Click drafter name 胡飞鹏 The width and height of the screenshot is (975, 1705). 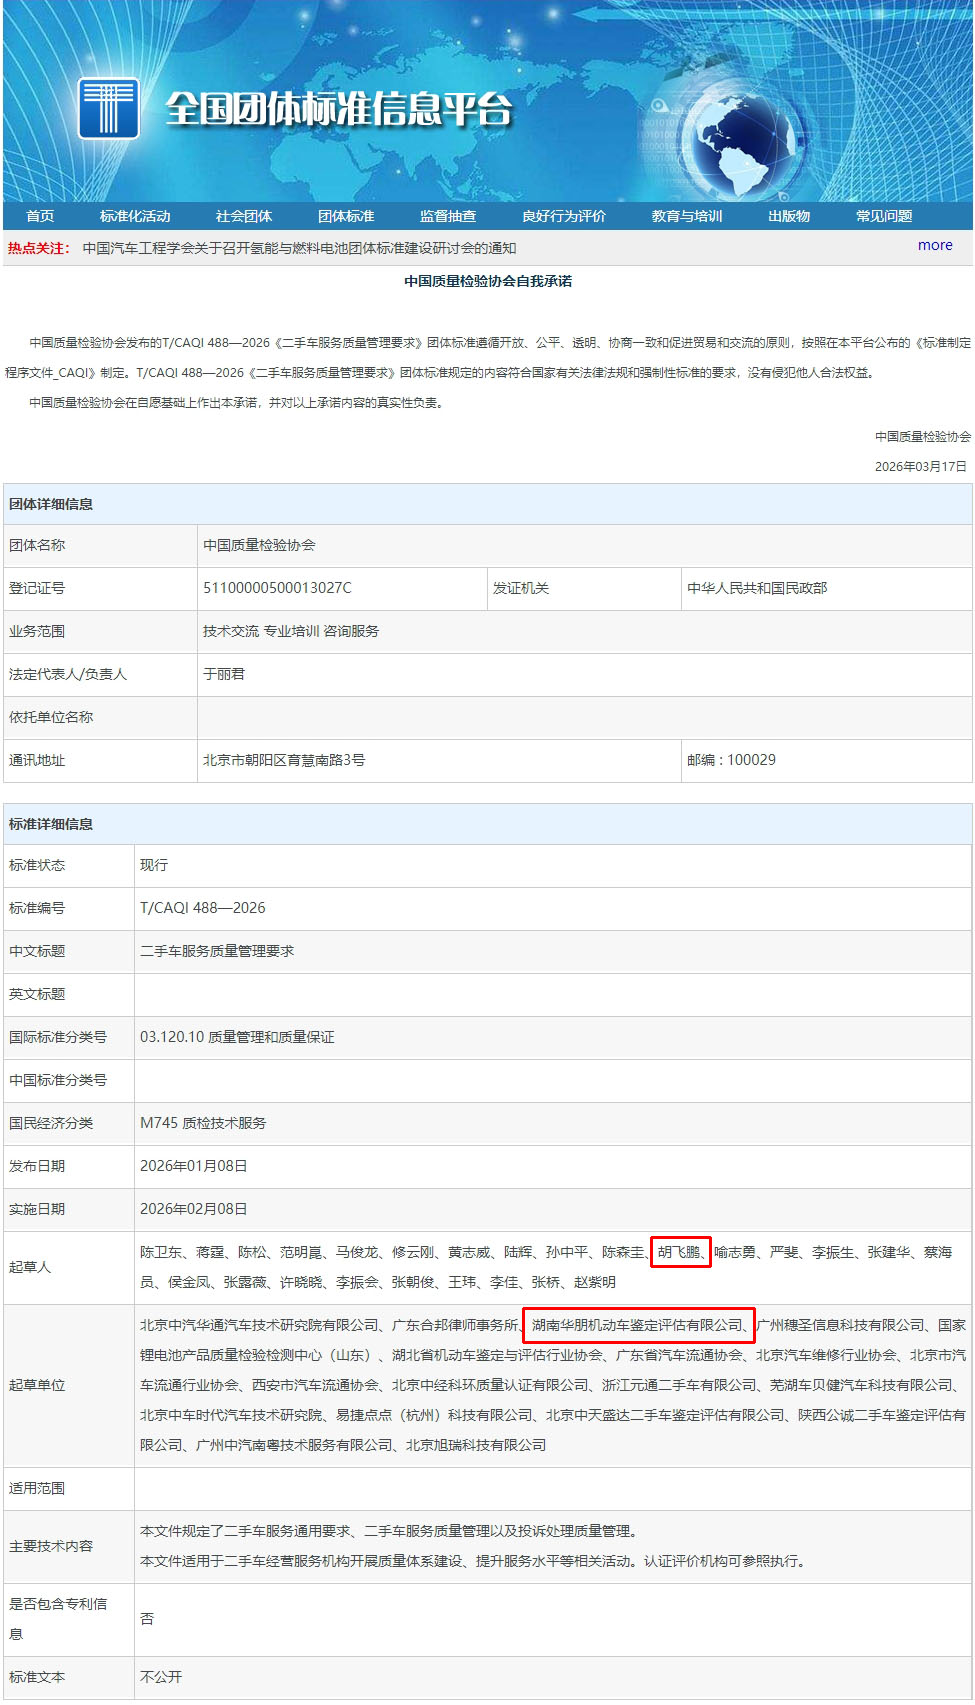point(679,1252)
